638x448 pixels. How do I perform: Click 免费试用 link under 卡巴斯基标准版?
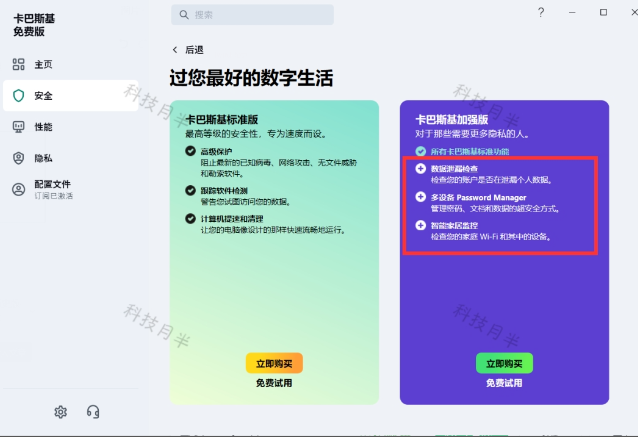(x=274, y=383)
